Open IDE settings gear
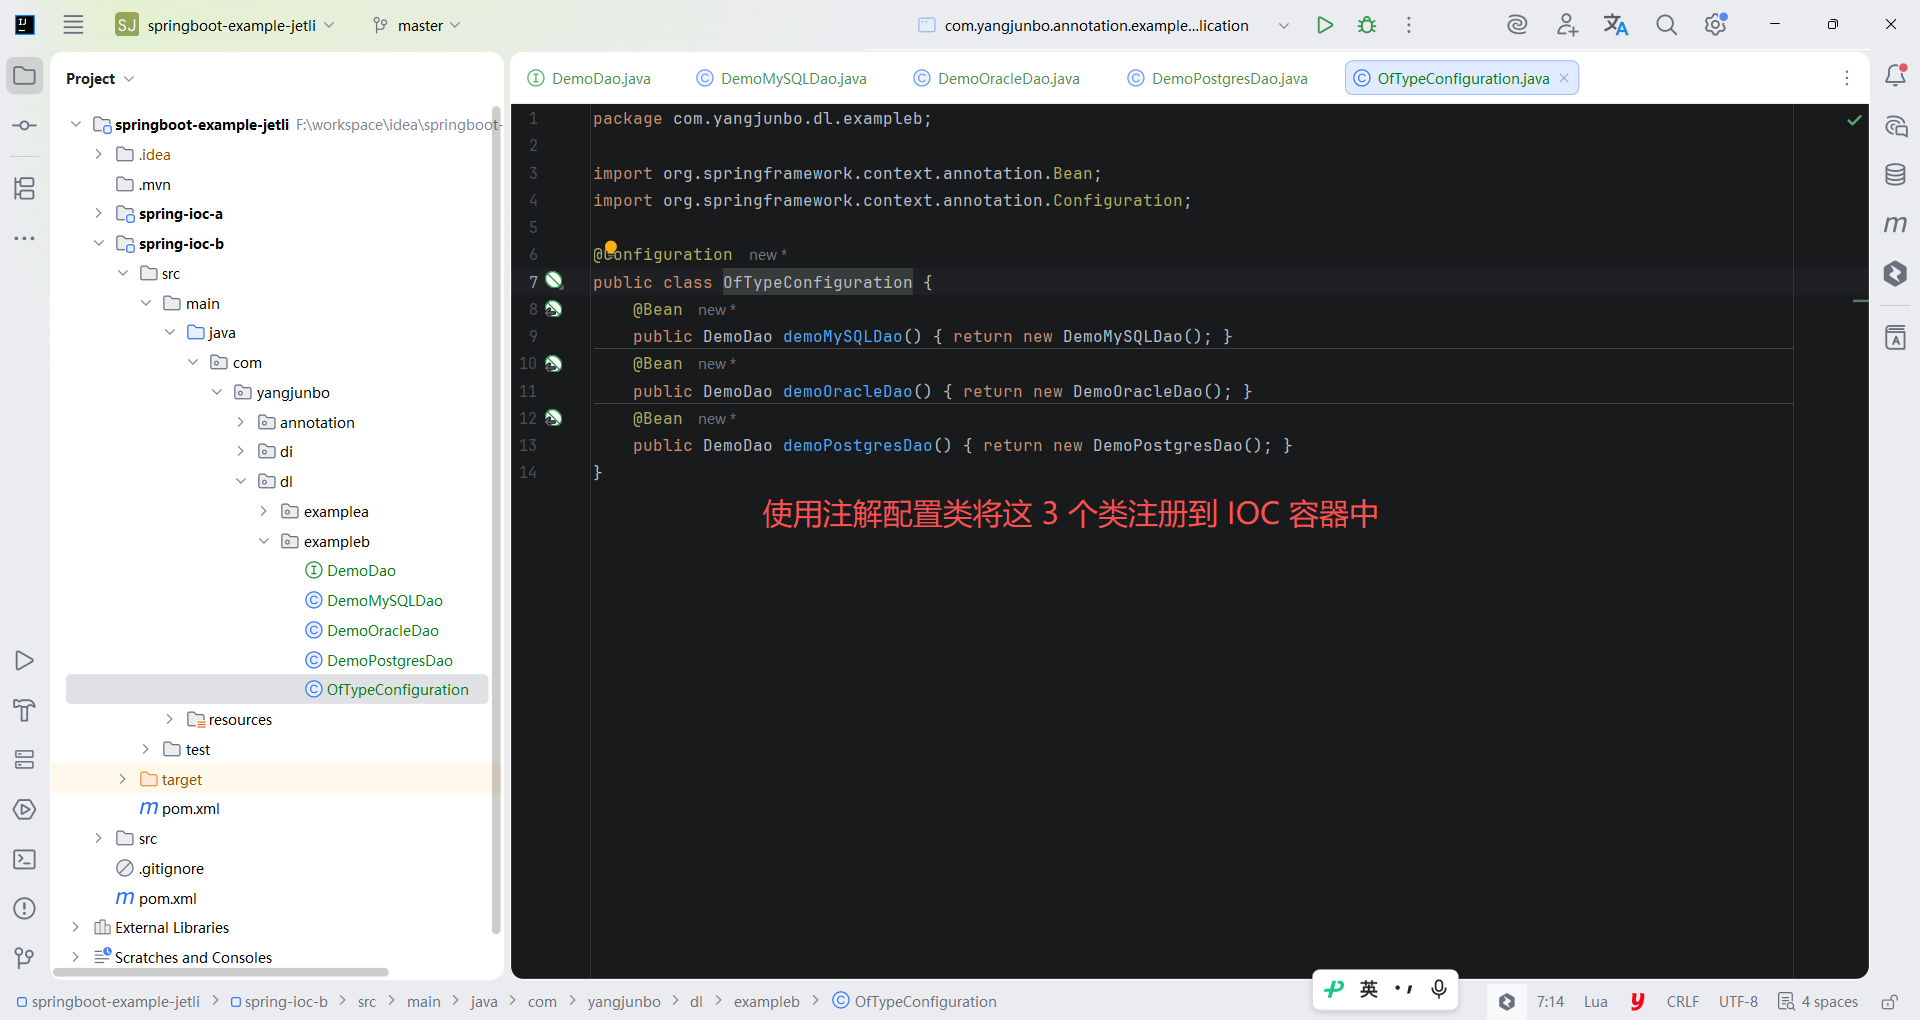 click(x=1716, y=24)
